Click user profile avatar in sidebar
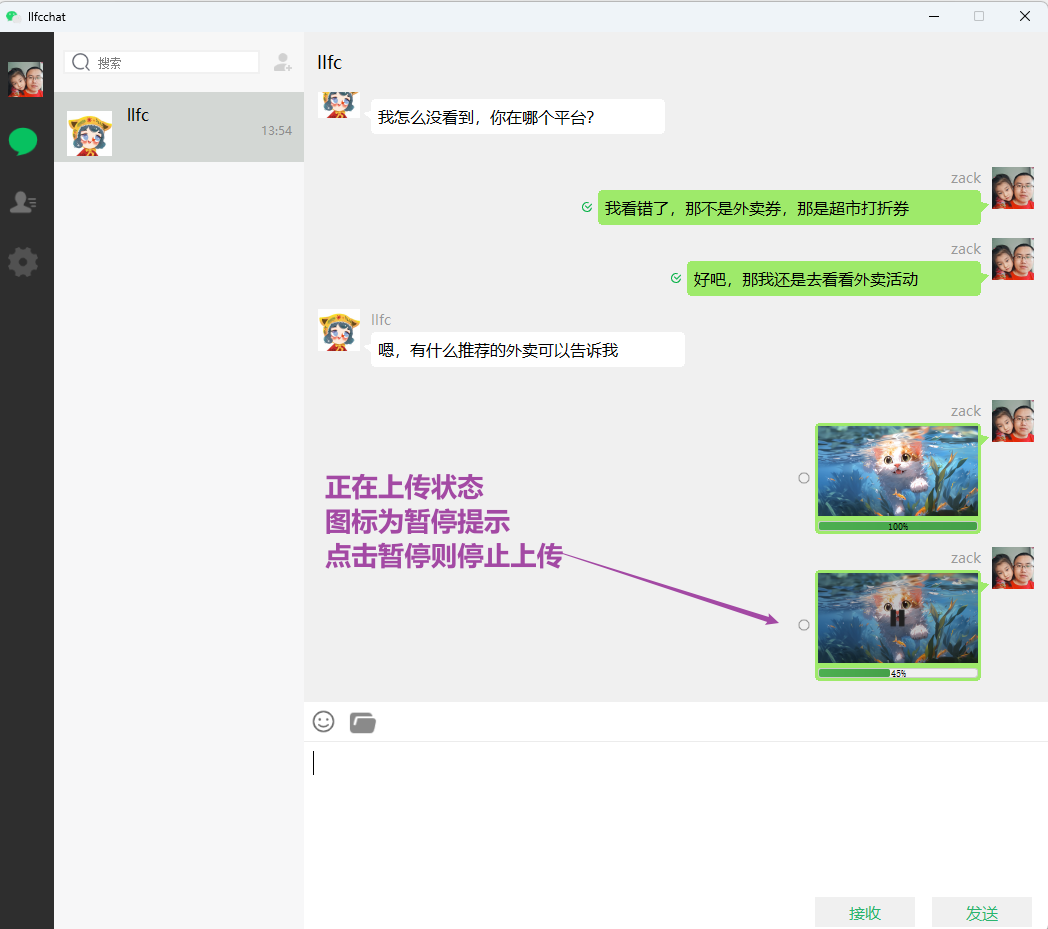 (x=25, y=79)
